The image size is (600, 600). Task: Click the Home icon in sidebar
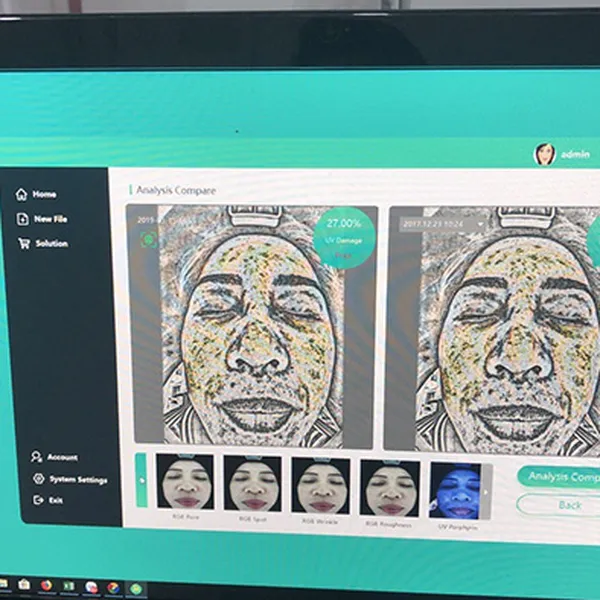coord(21,194)
